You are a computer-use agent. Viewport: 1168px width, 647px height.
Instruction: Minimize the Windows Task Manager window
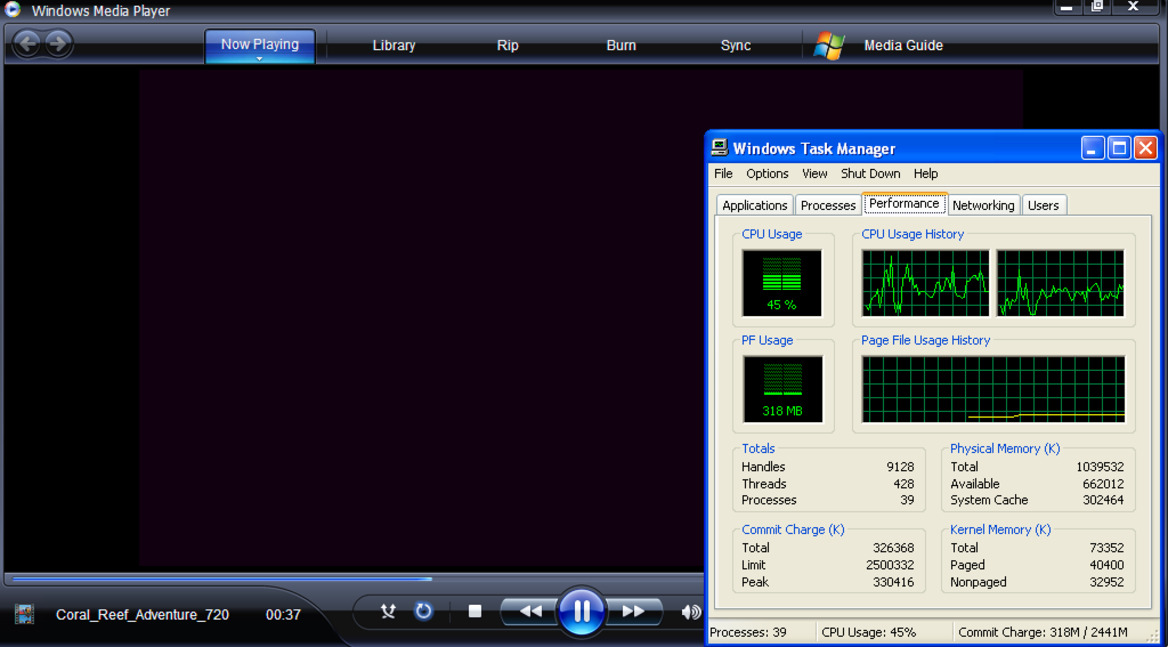click(1092, 148)
